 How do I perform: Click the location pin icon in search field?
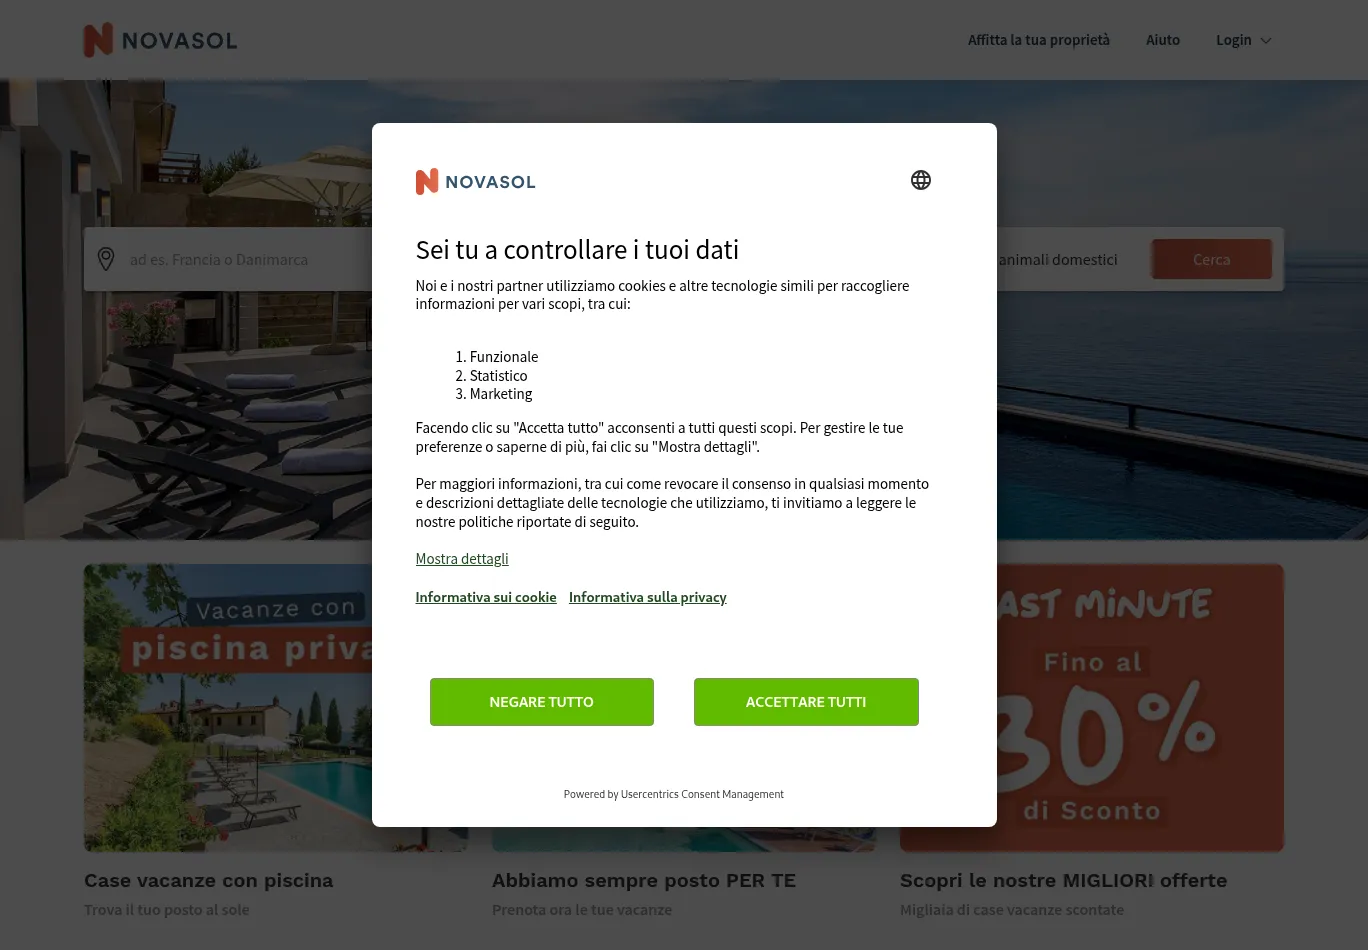coord(106,259)
